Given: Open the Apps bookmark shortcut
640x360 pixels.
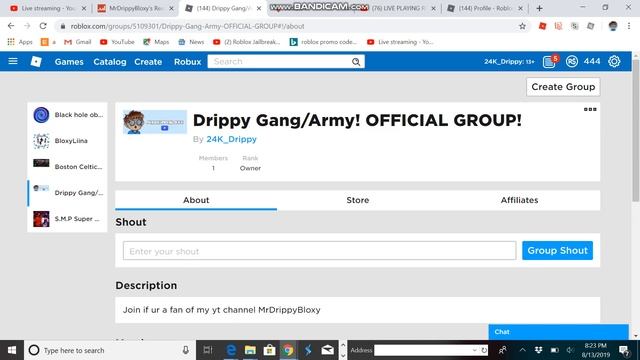Looking at the screenshot, I should (20, 42).
